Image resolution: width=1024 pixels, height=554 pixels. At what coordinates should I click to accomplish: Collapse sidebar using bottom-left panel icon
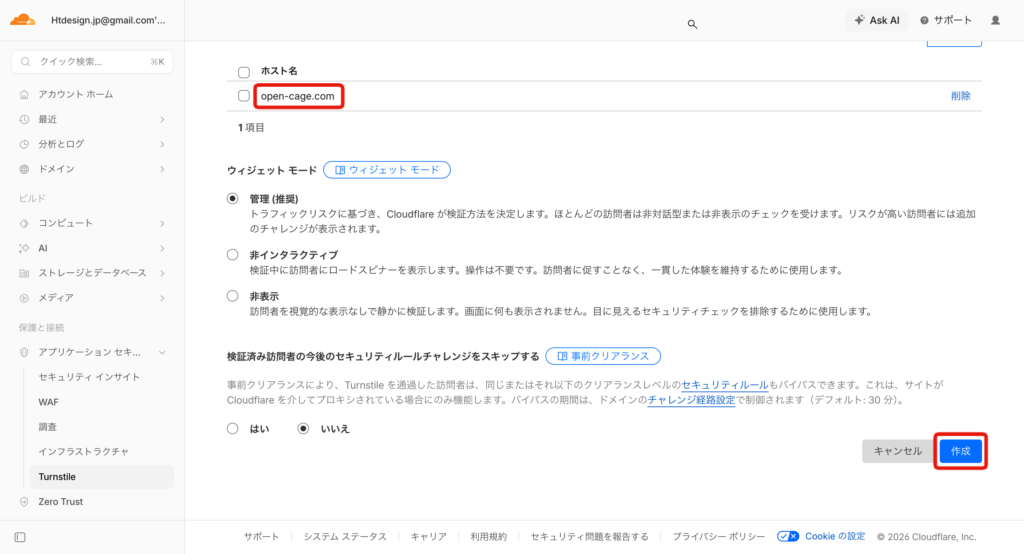(x=20, y=537)
